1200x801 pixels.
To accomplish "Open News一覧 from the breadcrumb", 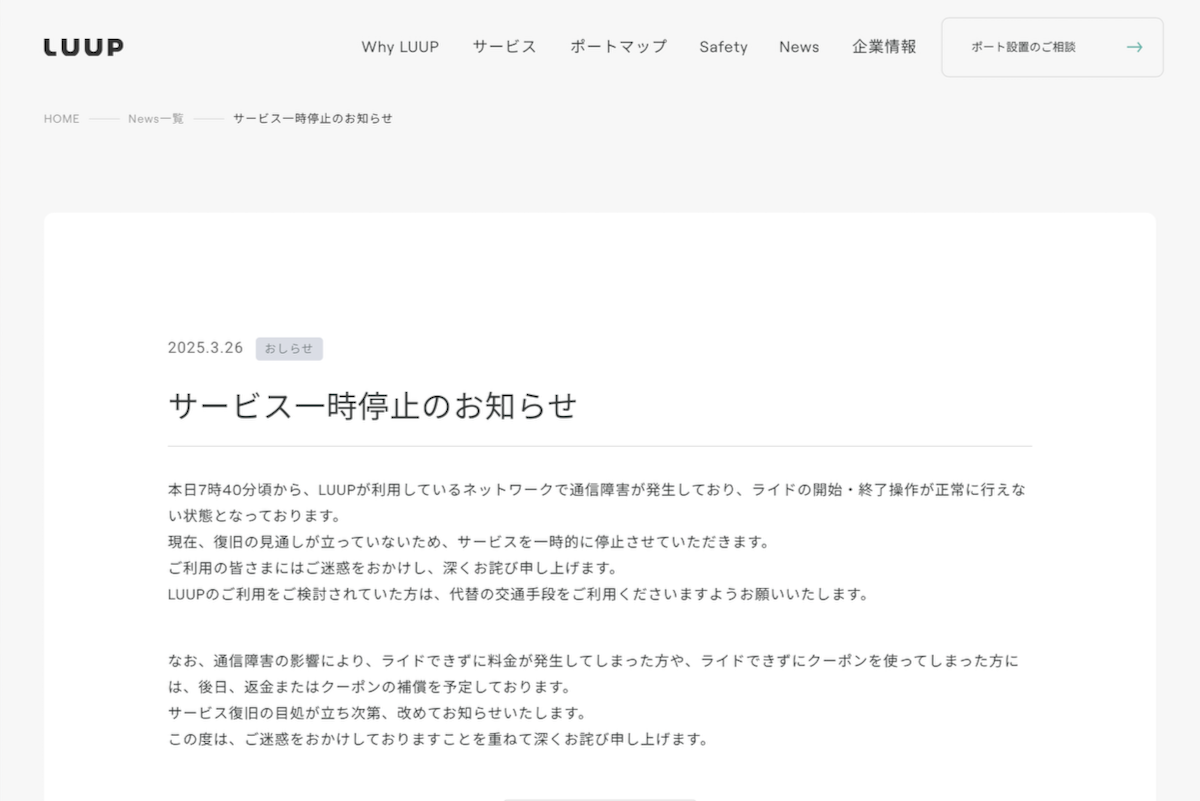I will coord(154,118).
